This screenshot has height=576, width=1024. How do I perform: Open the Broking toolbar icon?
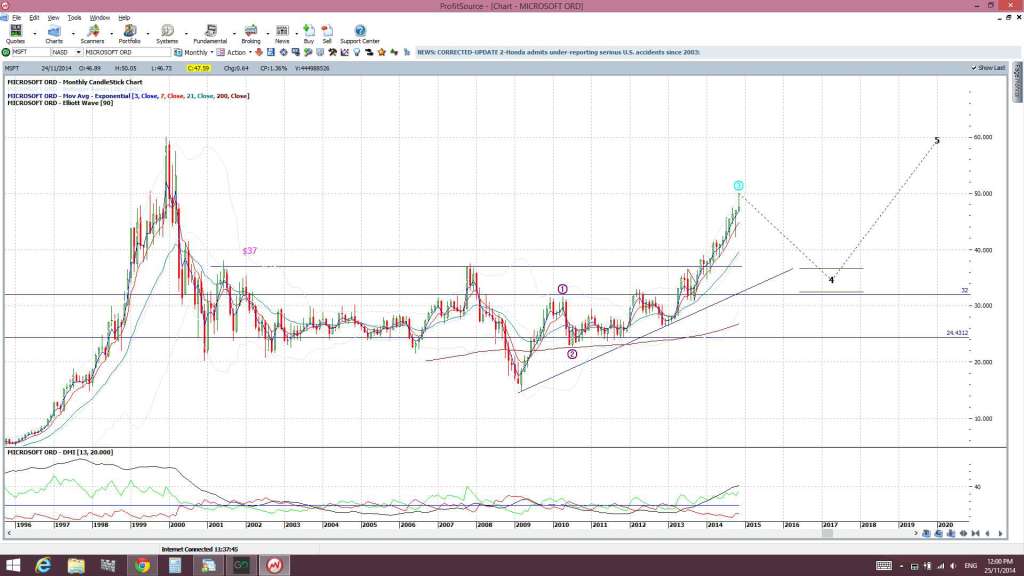coord(251,33)
